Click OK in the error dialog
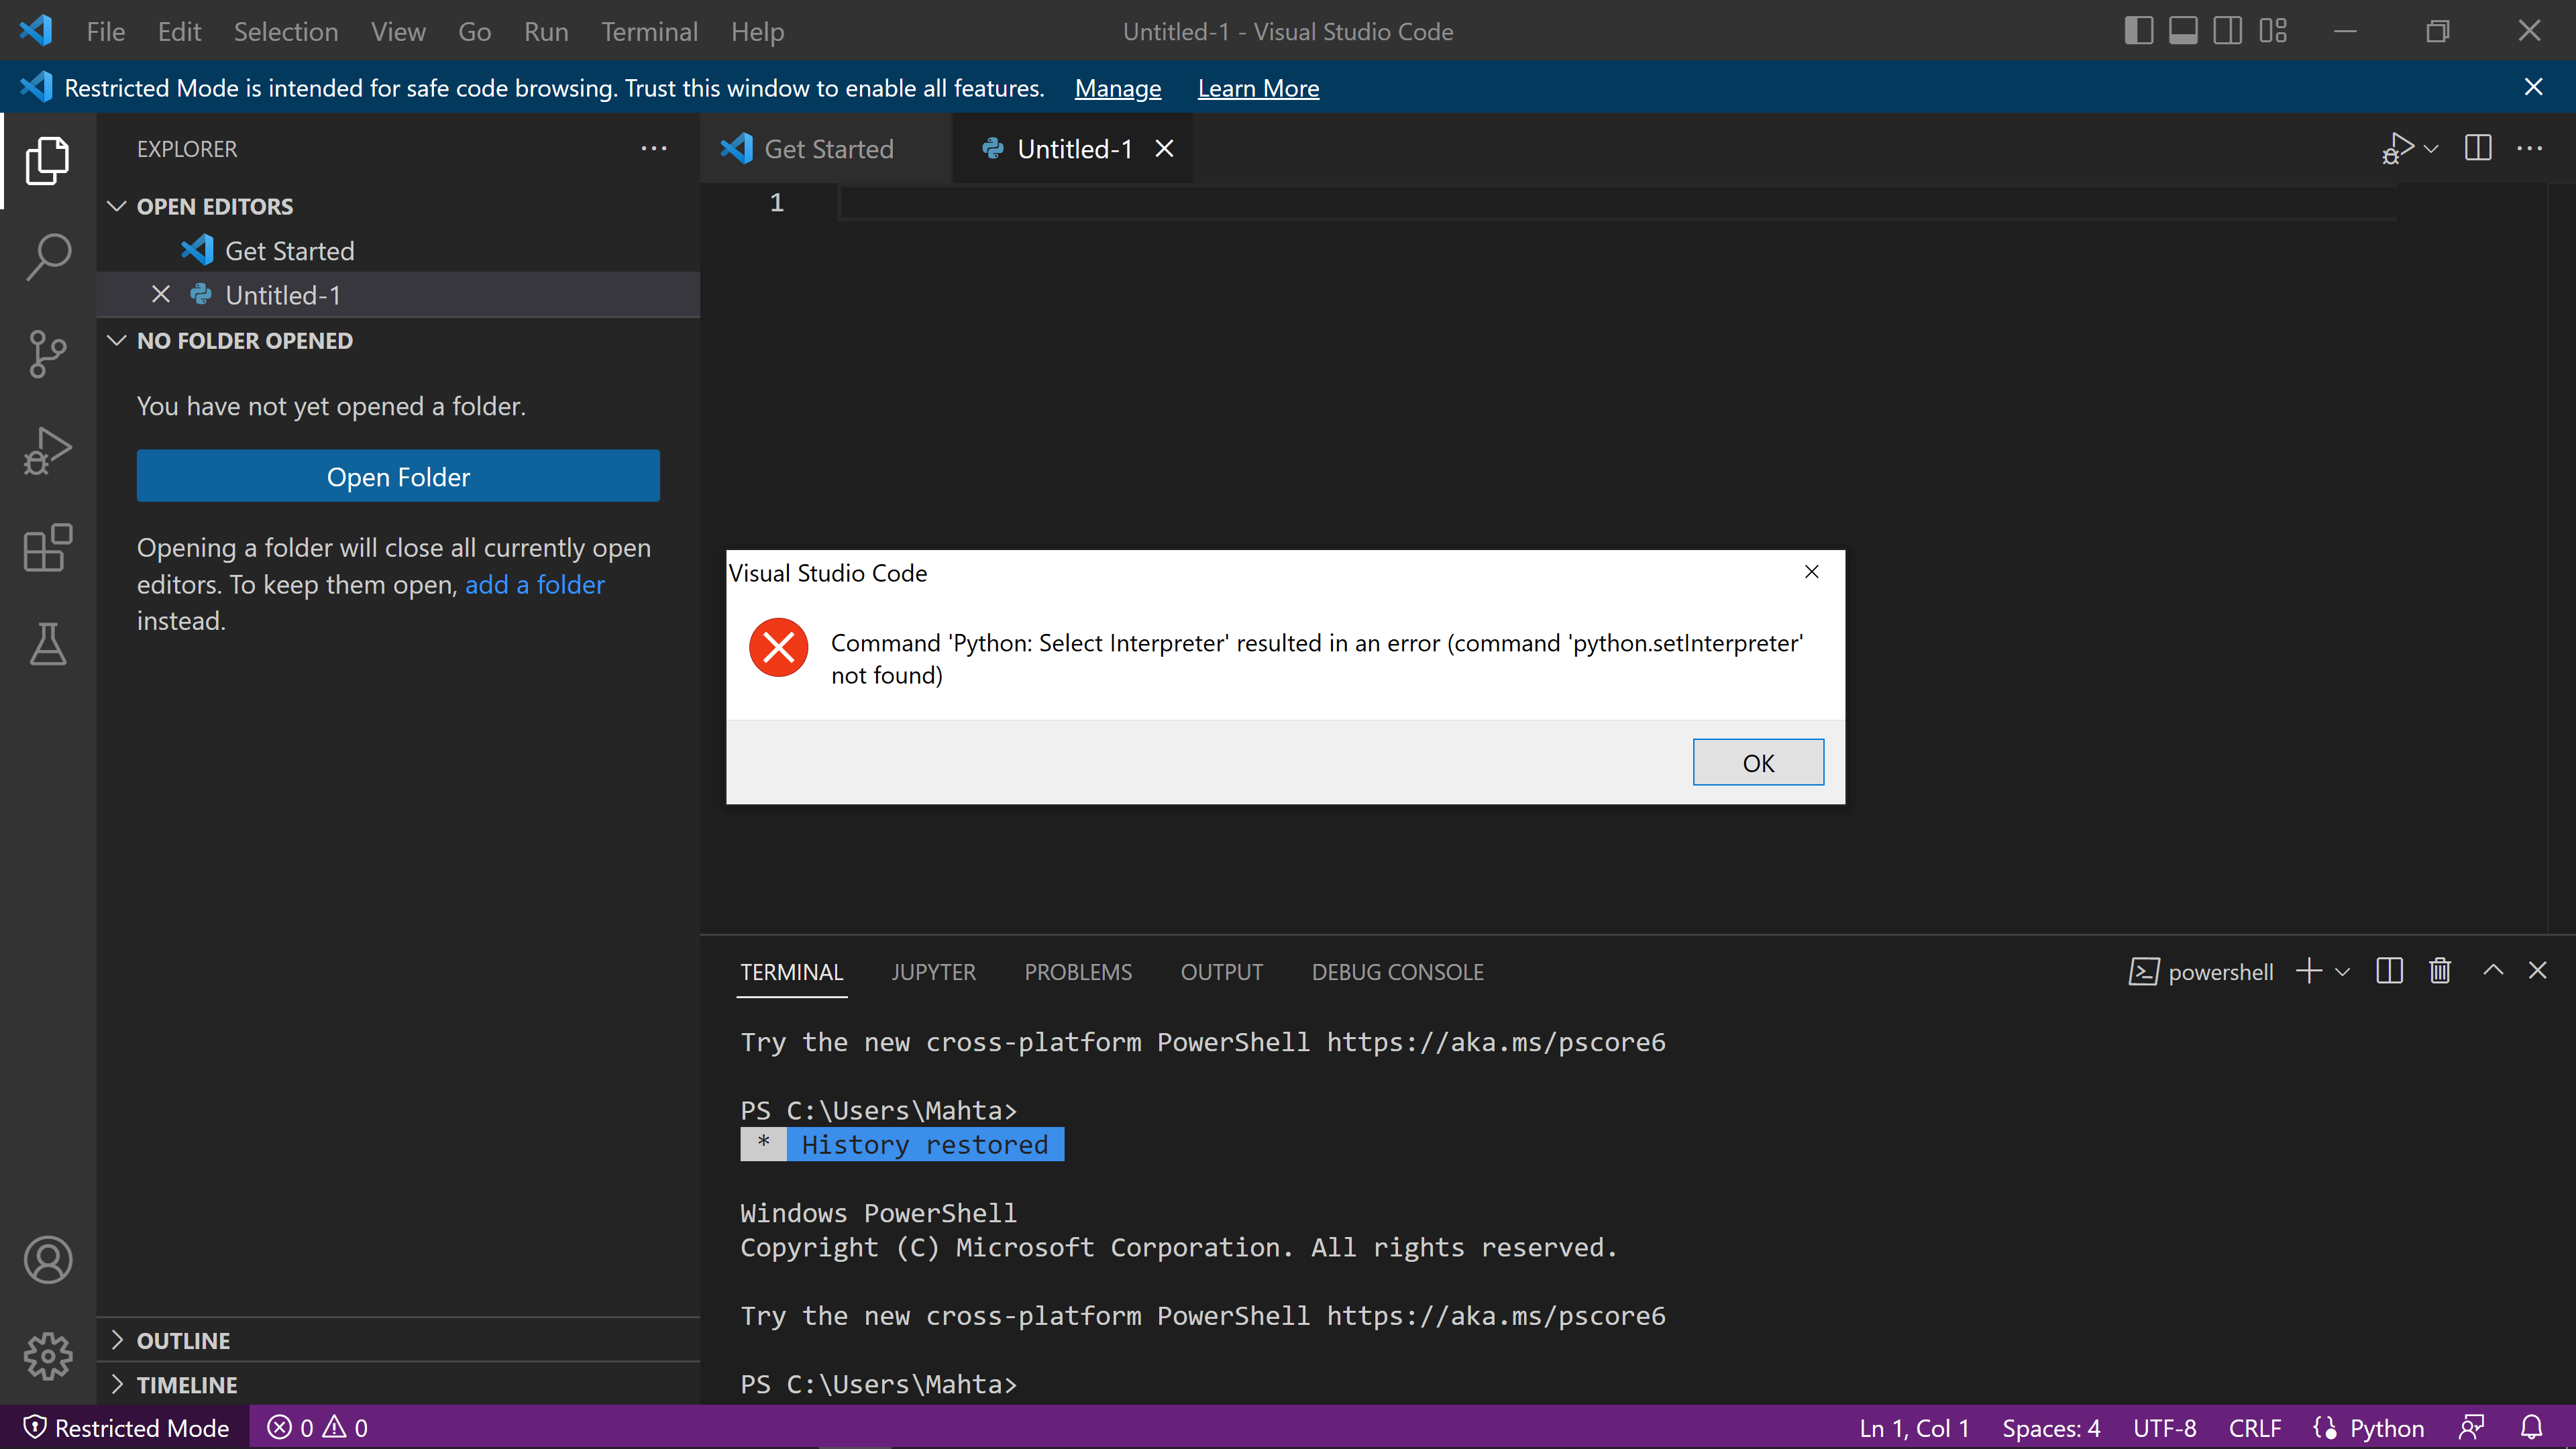 (x=1757, y=763)
